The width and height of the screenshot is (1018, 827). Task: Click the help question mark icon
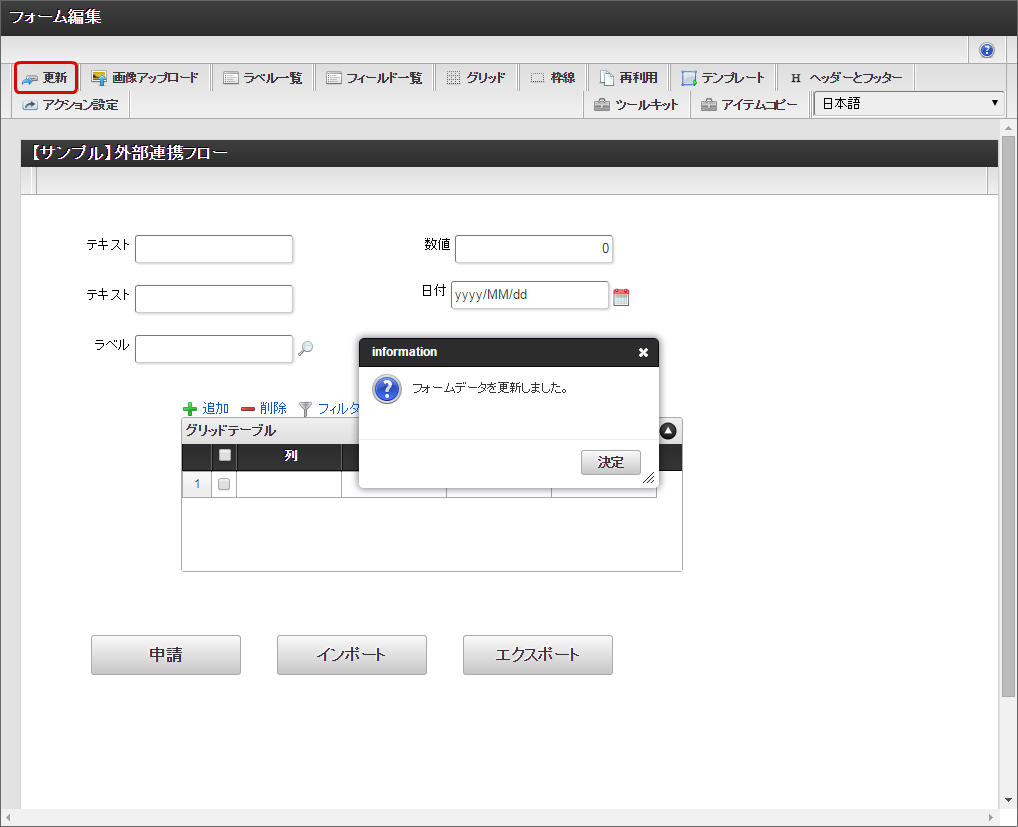click(x=986, y=50)
